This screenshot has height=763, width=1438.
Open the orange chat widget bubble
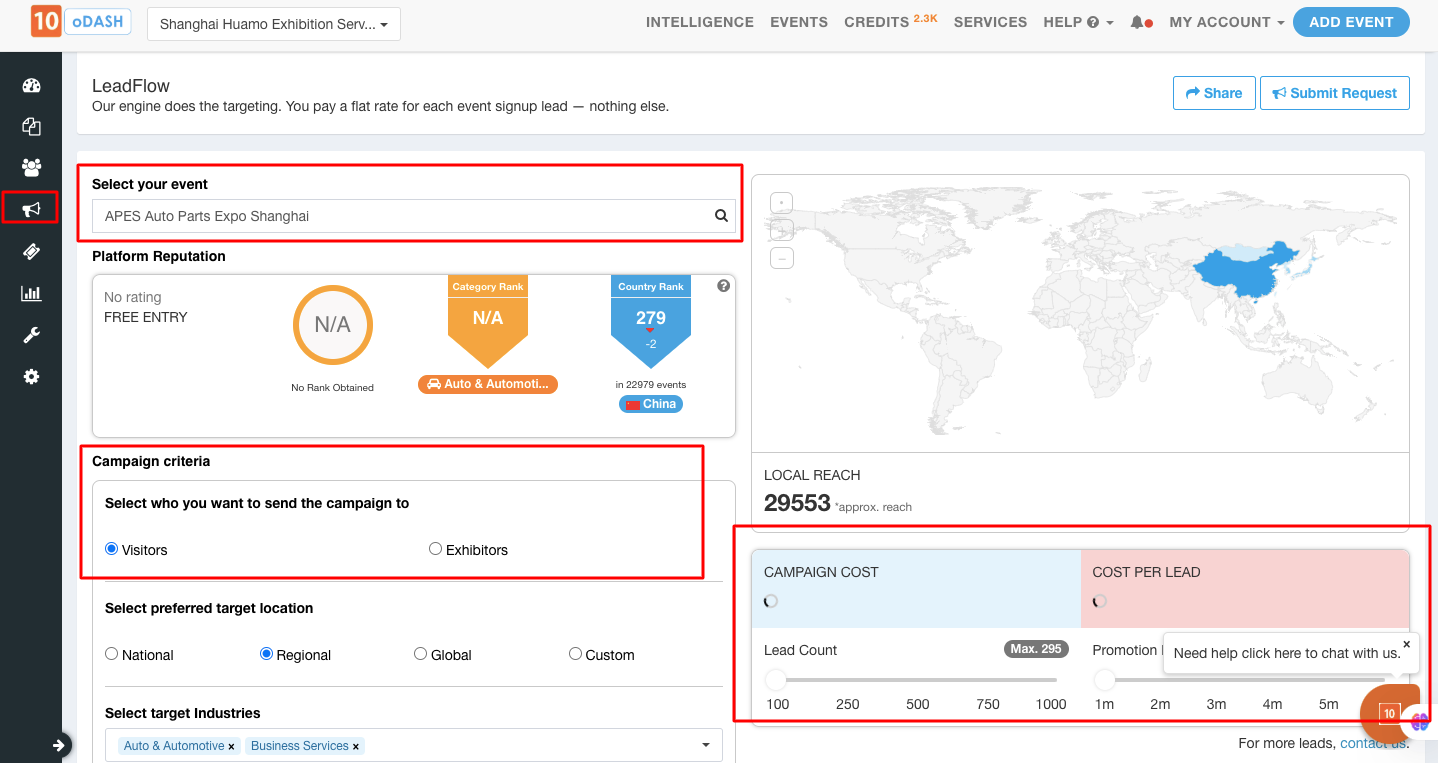pyautogui.click(x=1390, y=713)
